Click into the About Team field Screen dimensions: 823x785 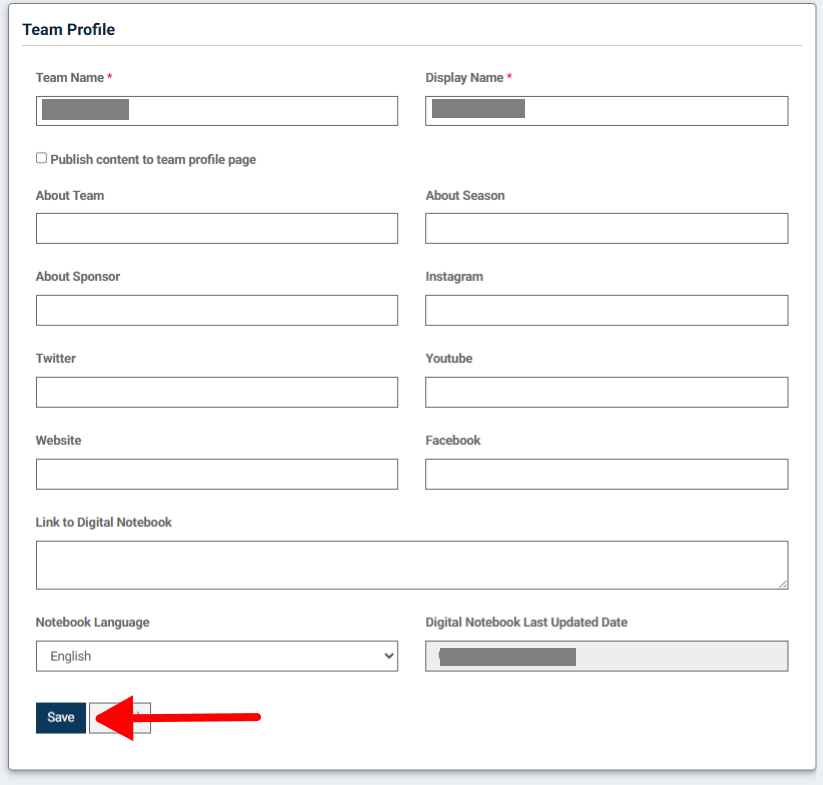[217, 228]
